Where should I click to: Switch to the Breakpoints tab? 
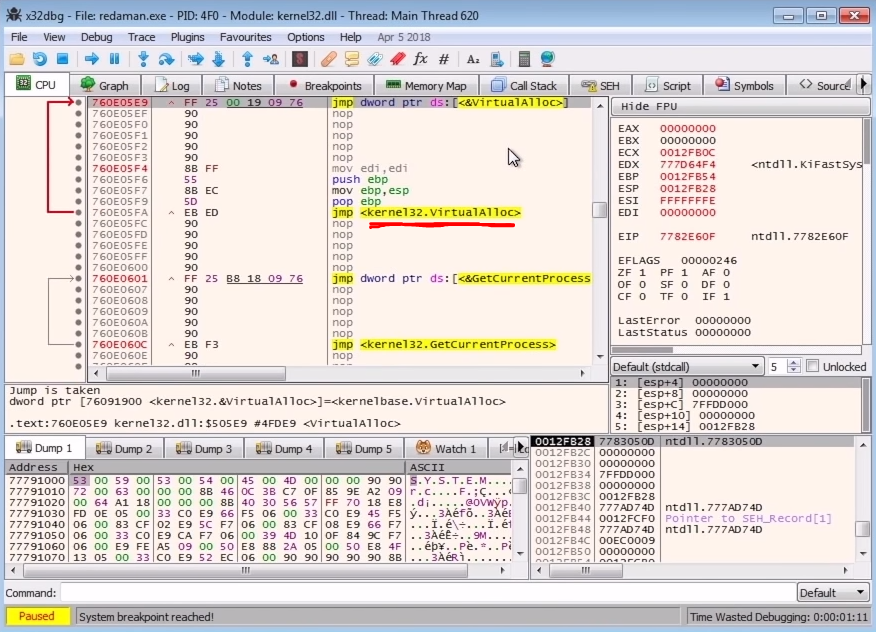325,85
